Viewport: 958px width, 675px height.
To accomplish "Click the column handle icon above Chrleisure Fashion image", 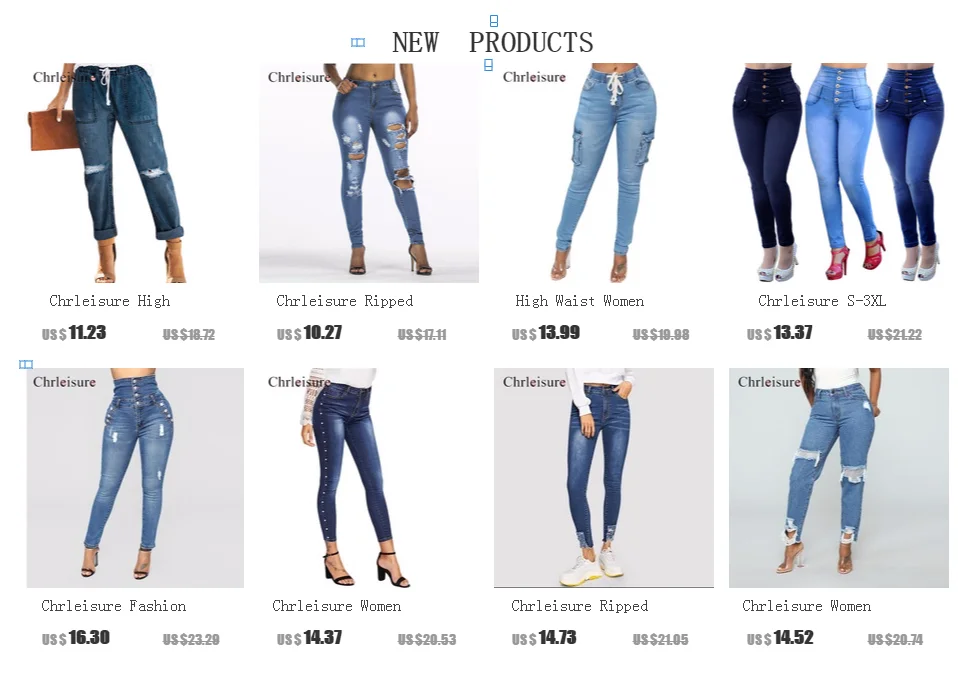I will click(x=26, y=365).
